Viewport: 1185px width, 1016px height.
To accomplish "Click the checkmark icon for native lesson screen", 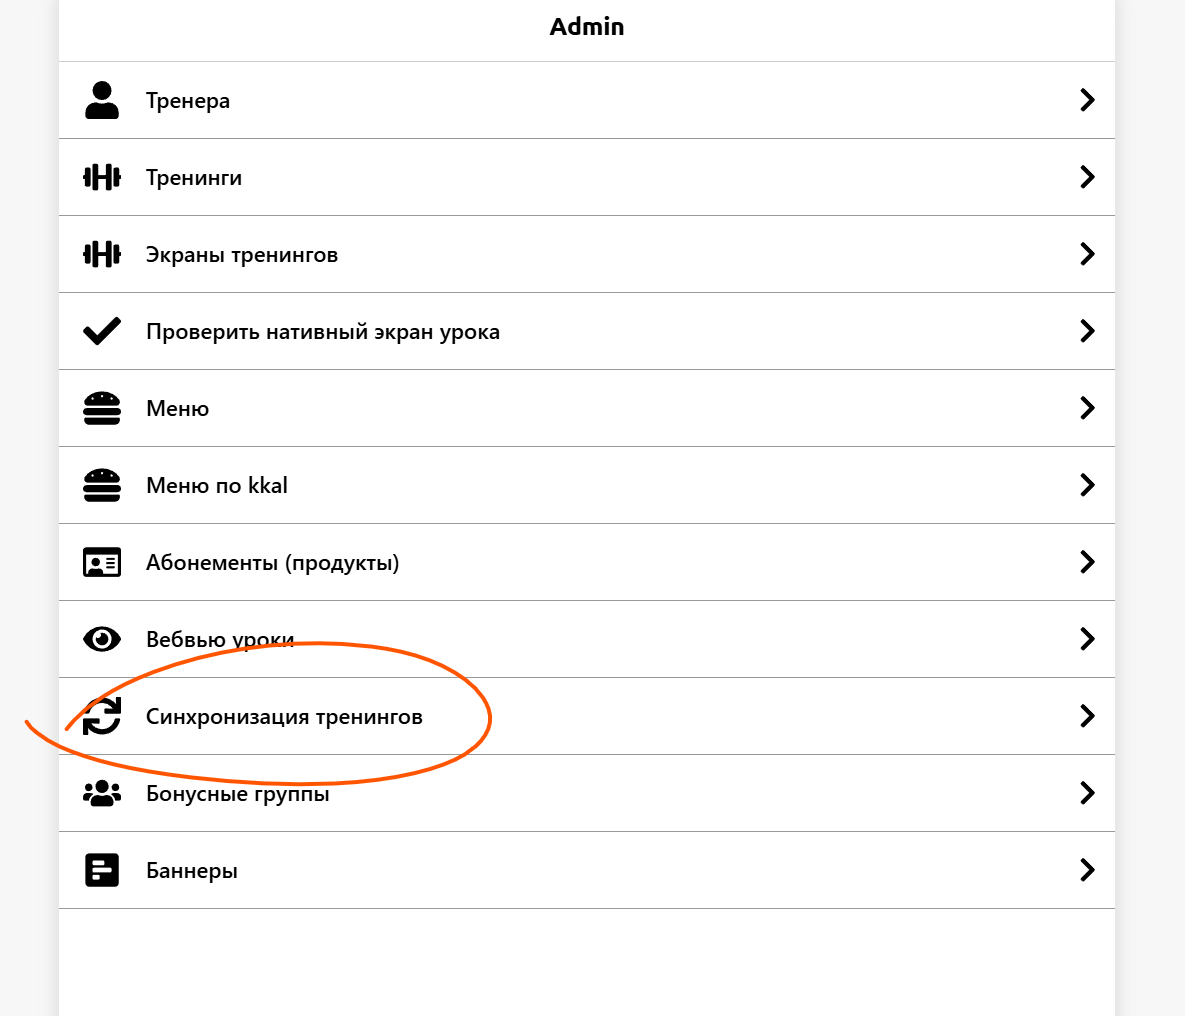I will 102,332.
